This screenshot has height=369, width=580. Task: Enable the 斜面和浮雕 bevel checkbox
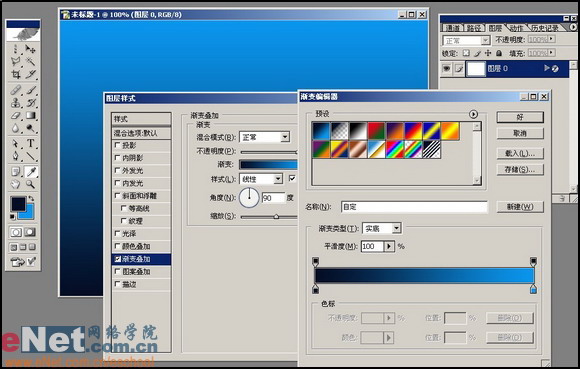pos(117,196)
